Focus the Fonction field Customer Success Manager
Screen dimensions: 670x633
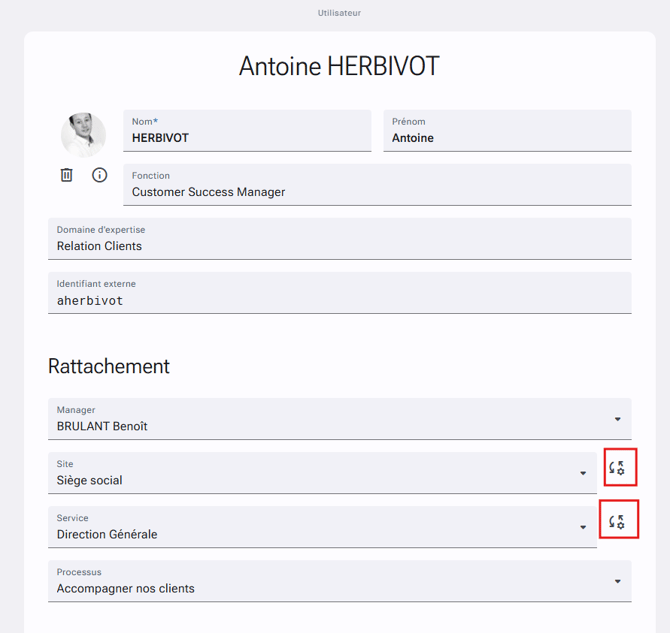pyautogui.click(x=377, y=185)
